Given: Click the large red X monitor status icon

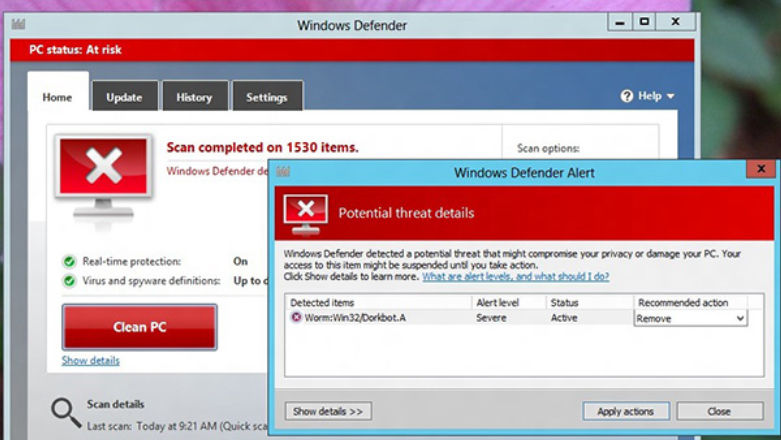Looking at the screenshot, I should (x=103, y=178).
